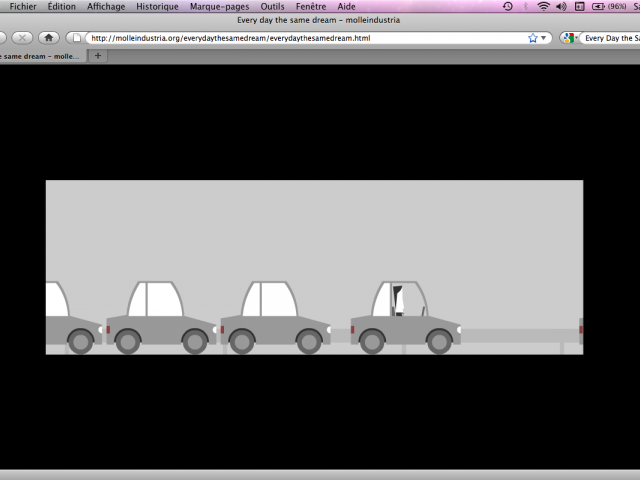Open the Time Machine menu bar icon

tap(508, 6)
